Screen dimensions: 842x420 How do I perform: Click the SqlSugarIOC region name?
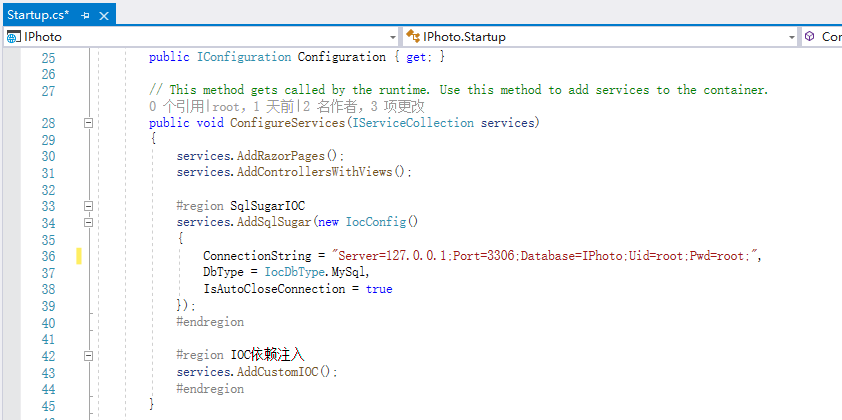point(268,206)
